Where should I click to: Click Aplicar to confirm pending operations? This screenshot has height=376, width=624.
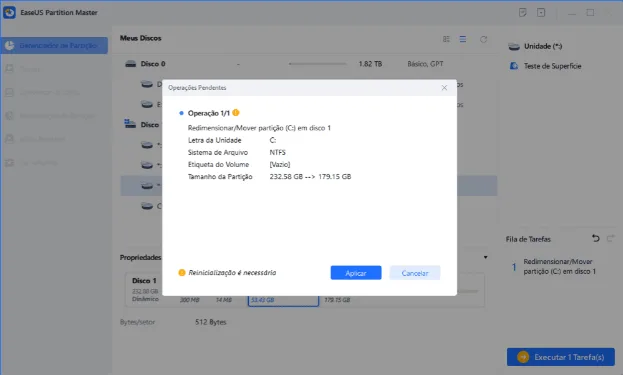356,273
